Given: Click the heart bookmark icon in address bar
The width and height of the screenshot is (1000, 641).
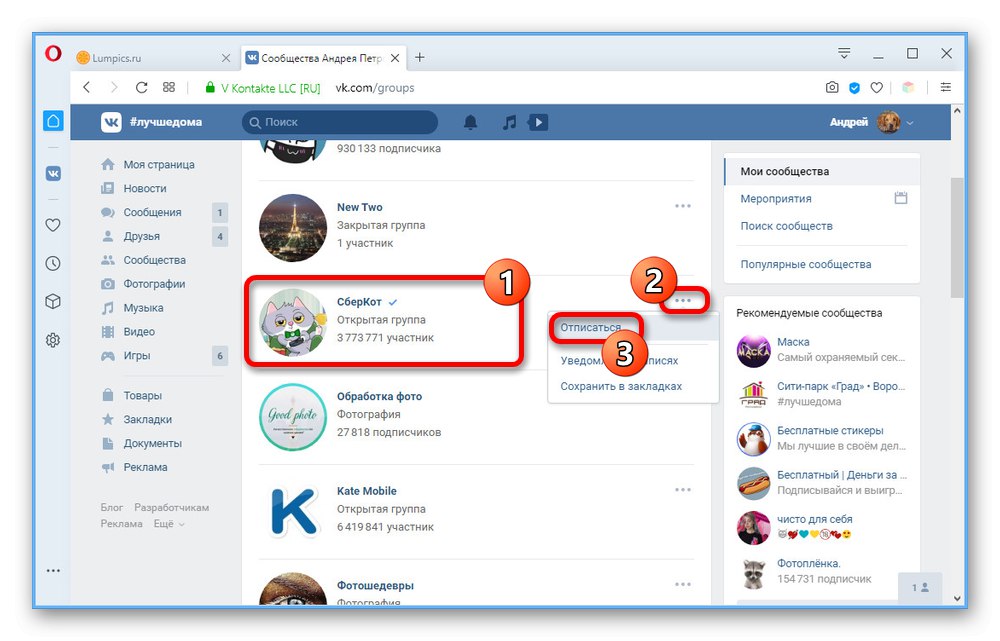Looking at the screenshot, I should coord(877,88).
